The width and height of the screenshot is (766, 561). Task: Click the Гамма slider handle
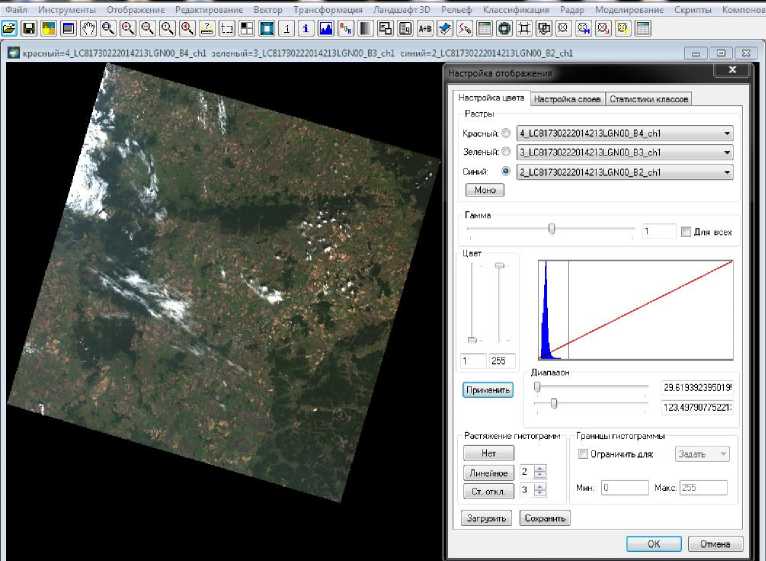pyautogui.click(x=552, y=229)
